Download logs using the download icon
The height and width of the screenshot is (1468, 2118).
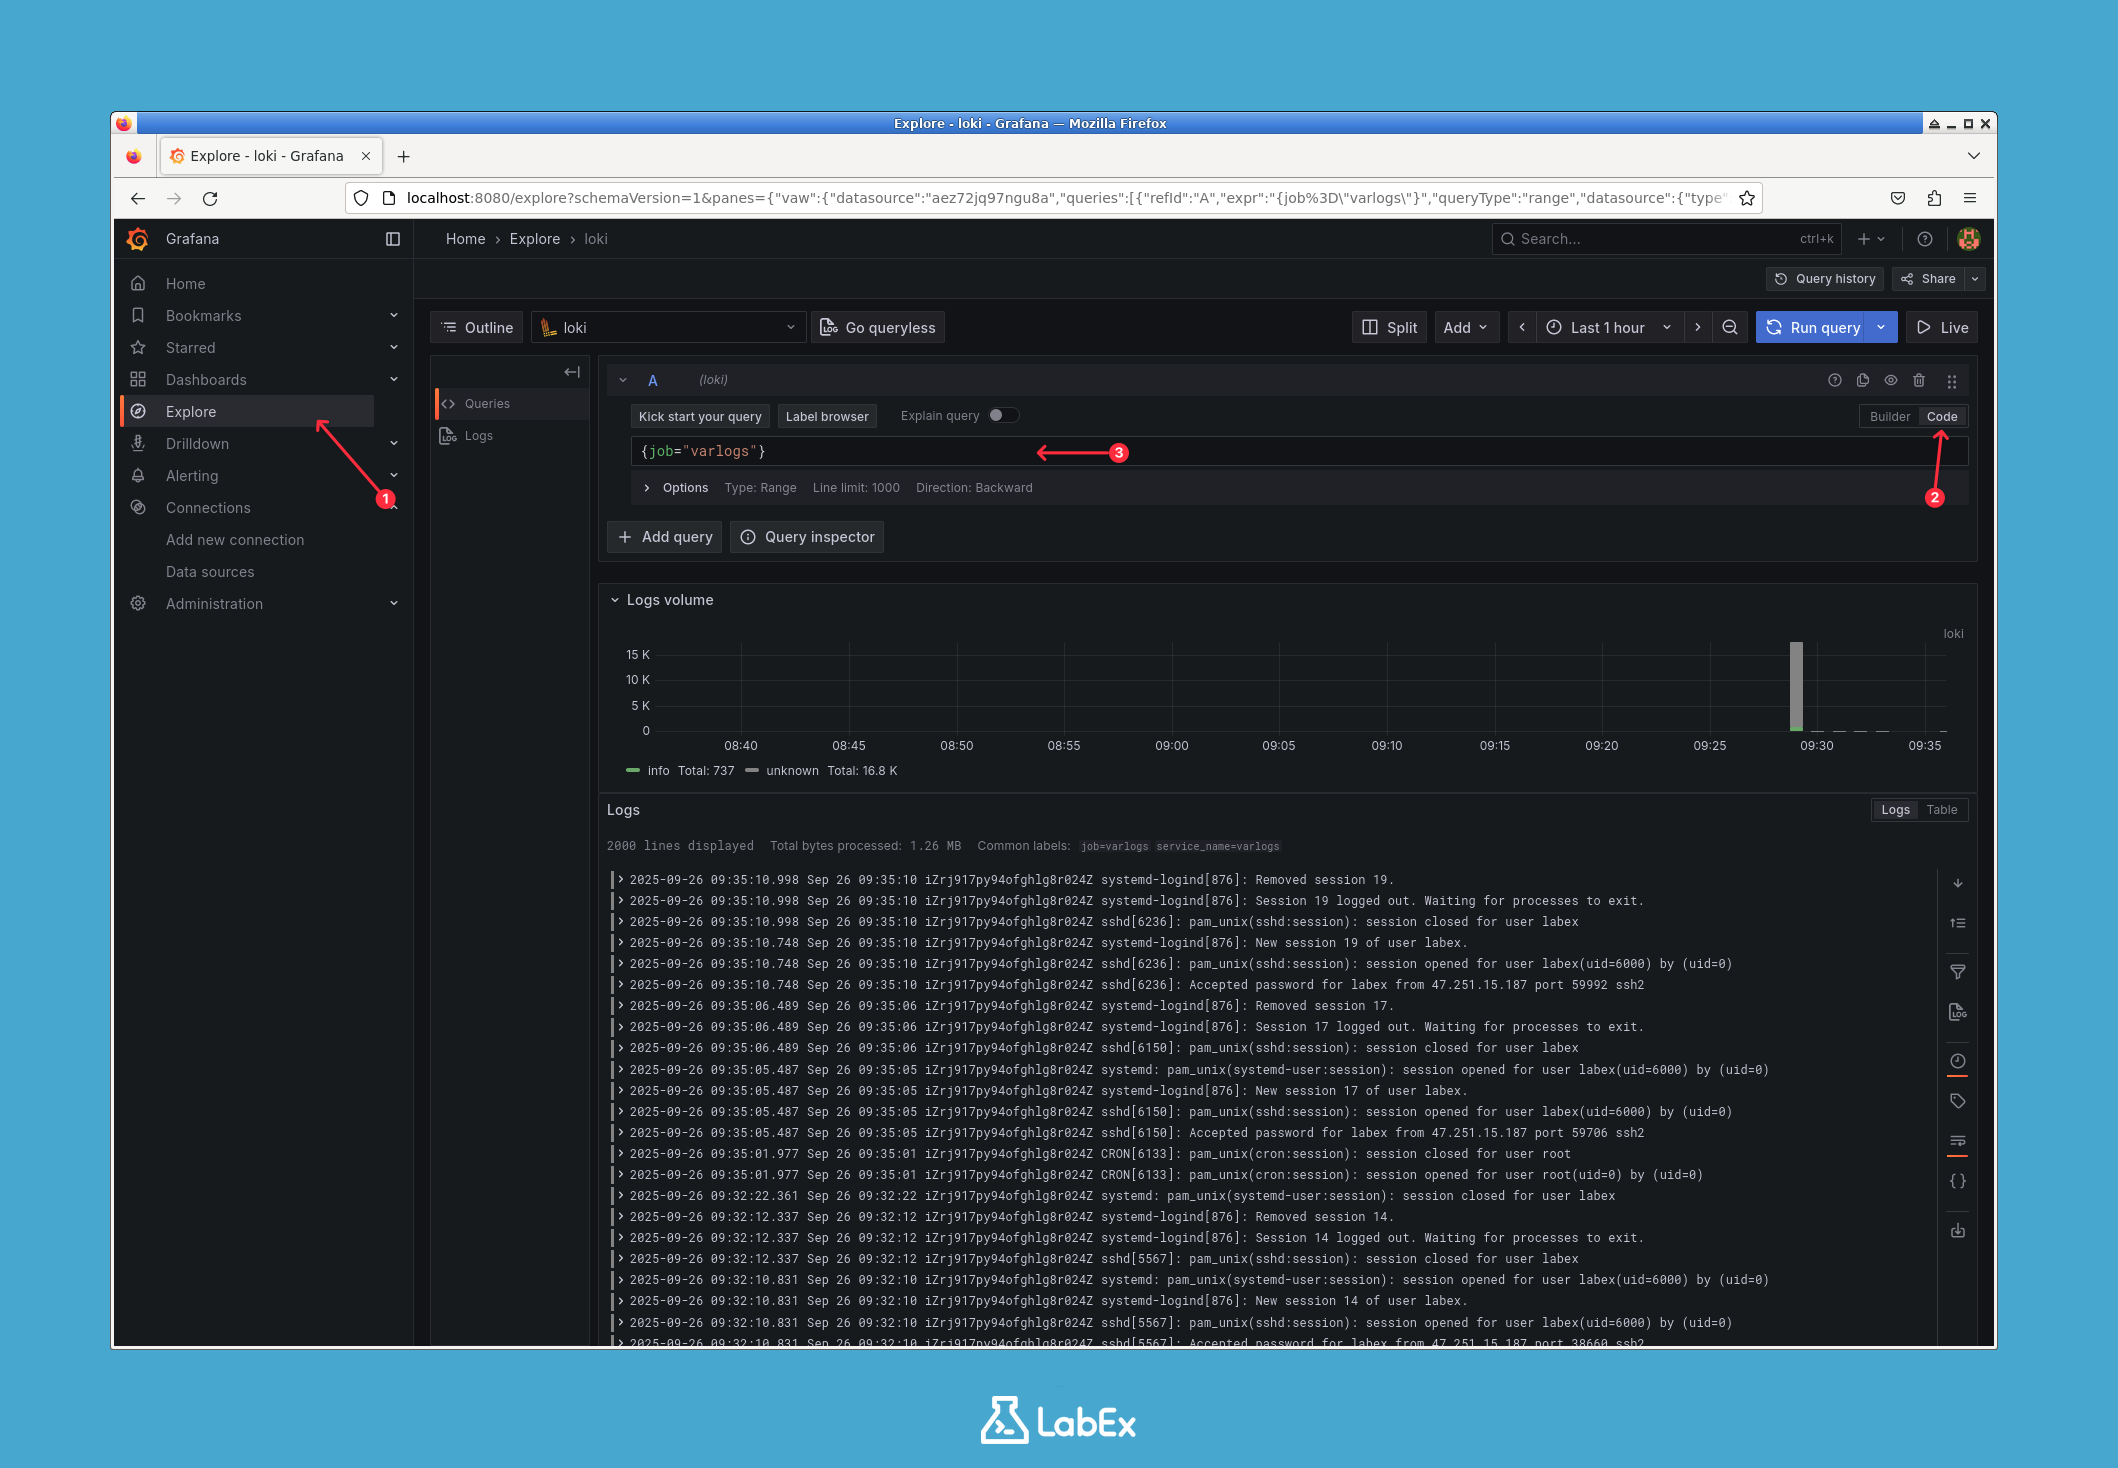pos(1958,1231)
